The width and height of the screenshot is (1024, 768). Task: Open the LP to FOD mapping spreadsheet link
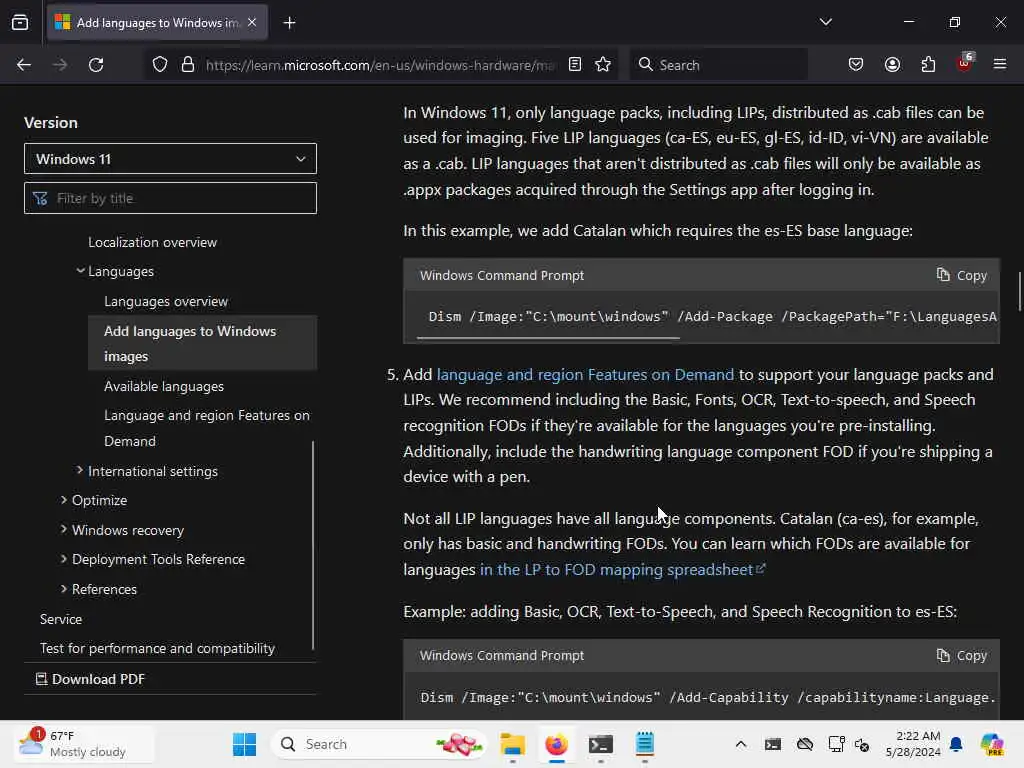click(622, 570)
